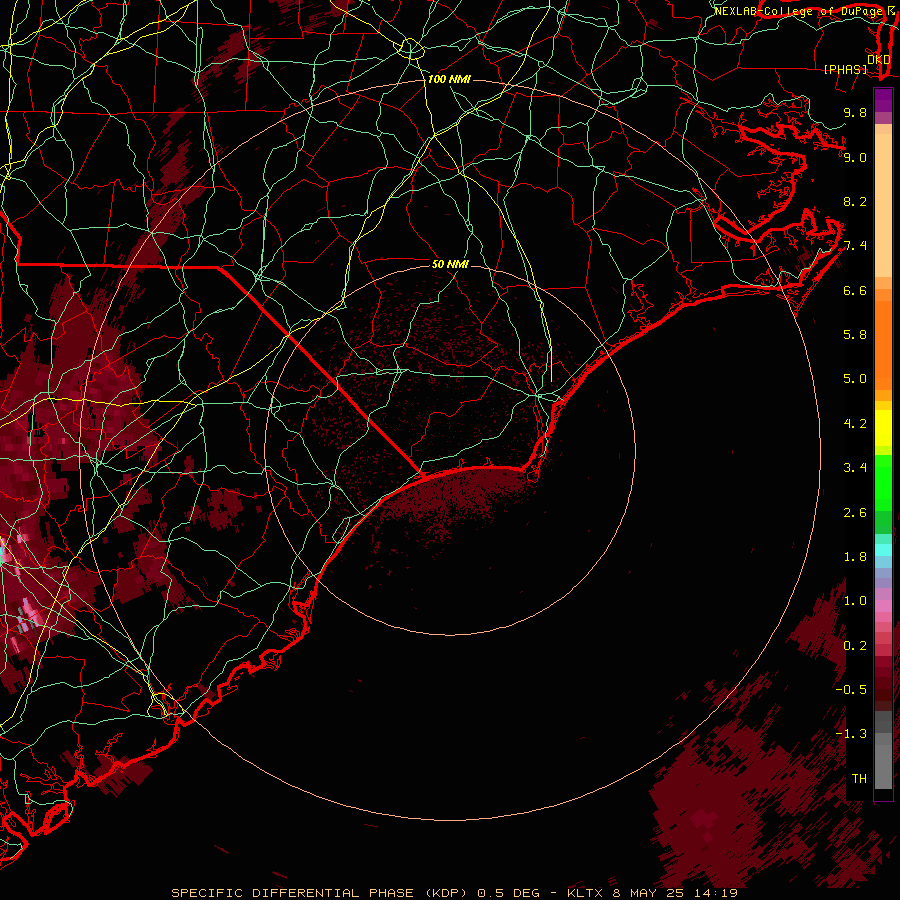Click the 5.0 scale label
900x900 pixels.
[x=855, y=379]
